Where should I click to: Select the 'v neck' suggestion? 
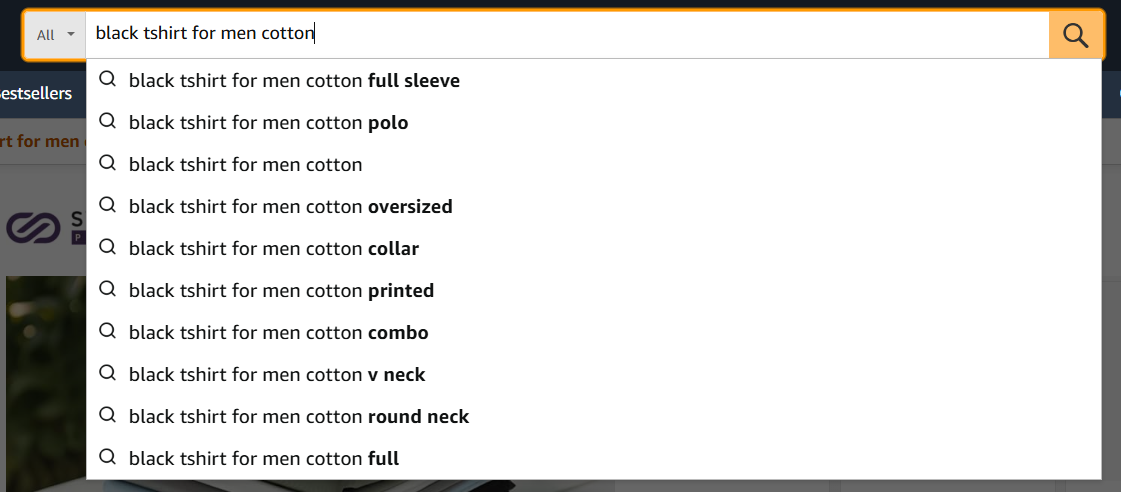(x=593, y=375)
